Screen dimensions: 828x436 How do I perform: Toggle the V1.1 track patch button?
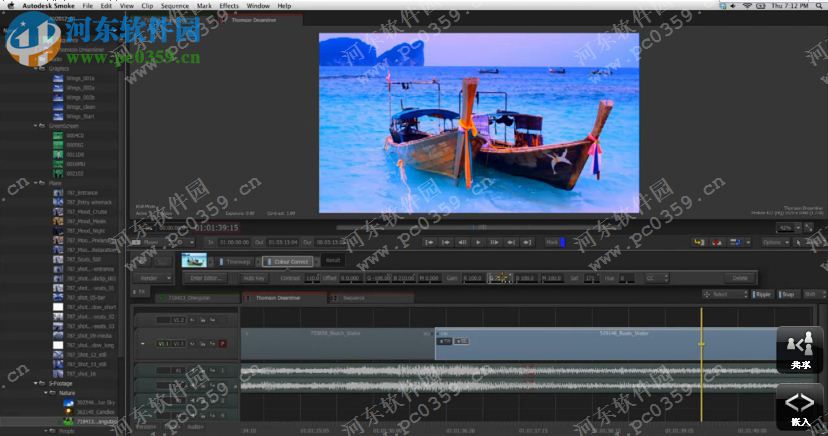pyautogui.click(x=164, y=344)
